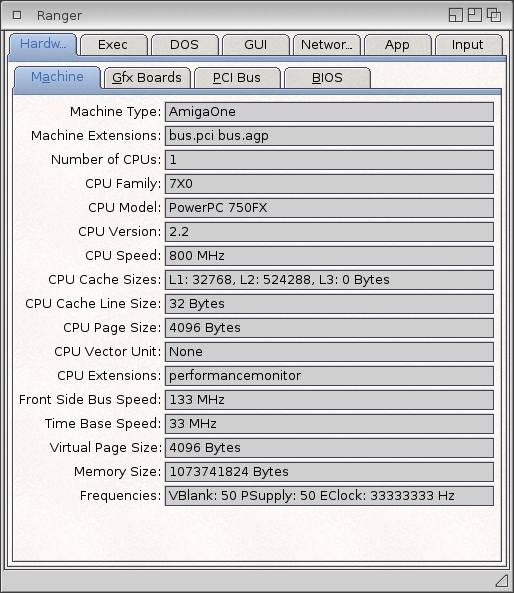The height and width of the screenshot is (593, 514).
Task: Open the PCI Bus sub-tab
Action: [x=237, y=78]
